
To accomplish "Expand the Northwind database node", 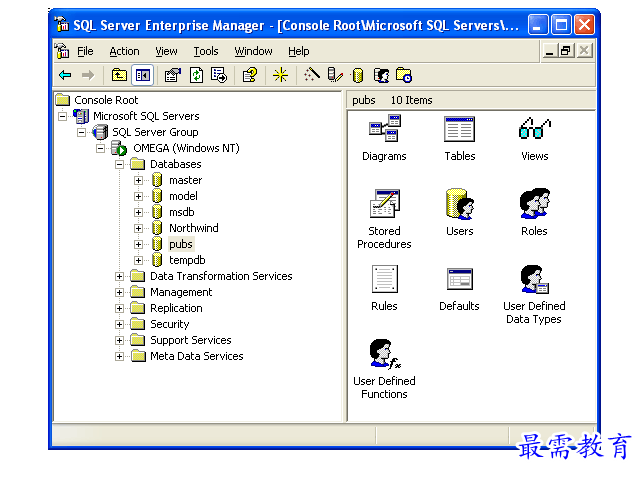I will 138,228.
